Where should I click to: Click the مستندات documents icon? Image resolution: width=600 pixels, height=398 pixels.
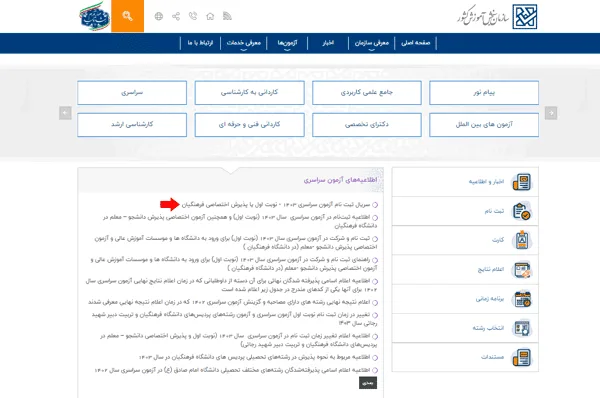click(522, 357)
